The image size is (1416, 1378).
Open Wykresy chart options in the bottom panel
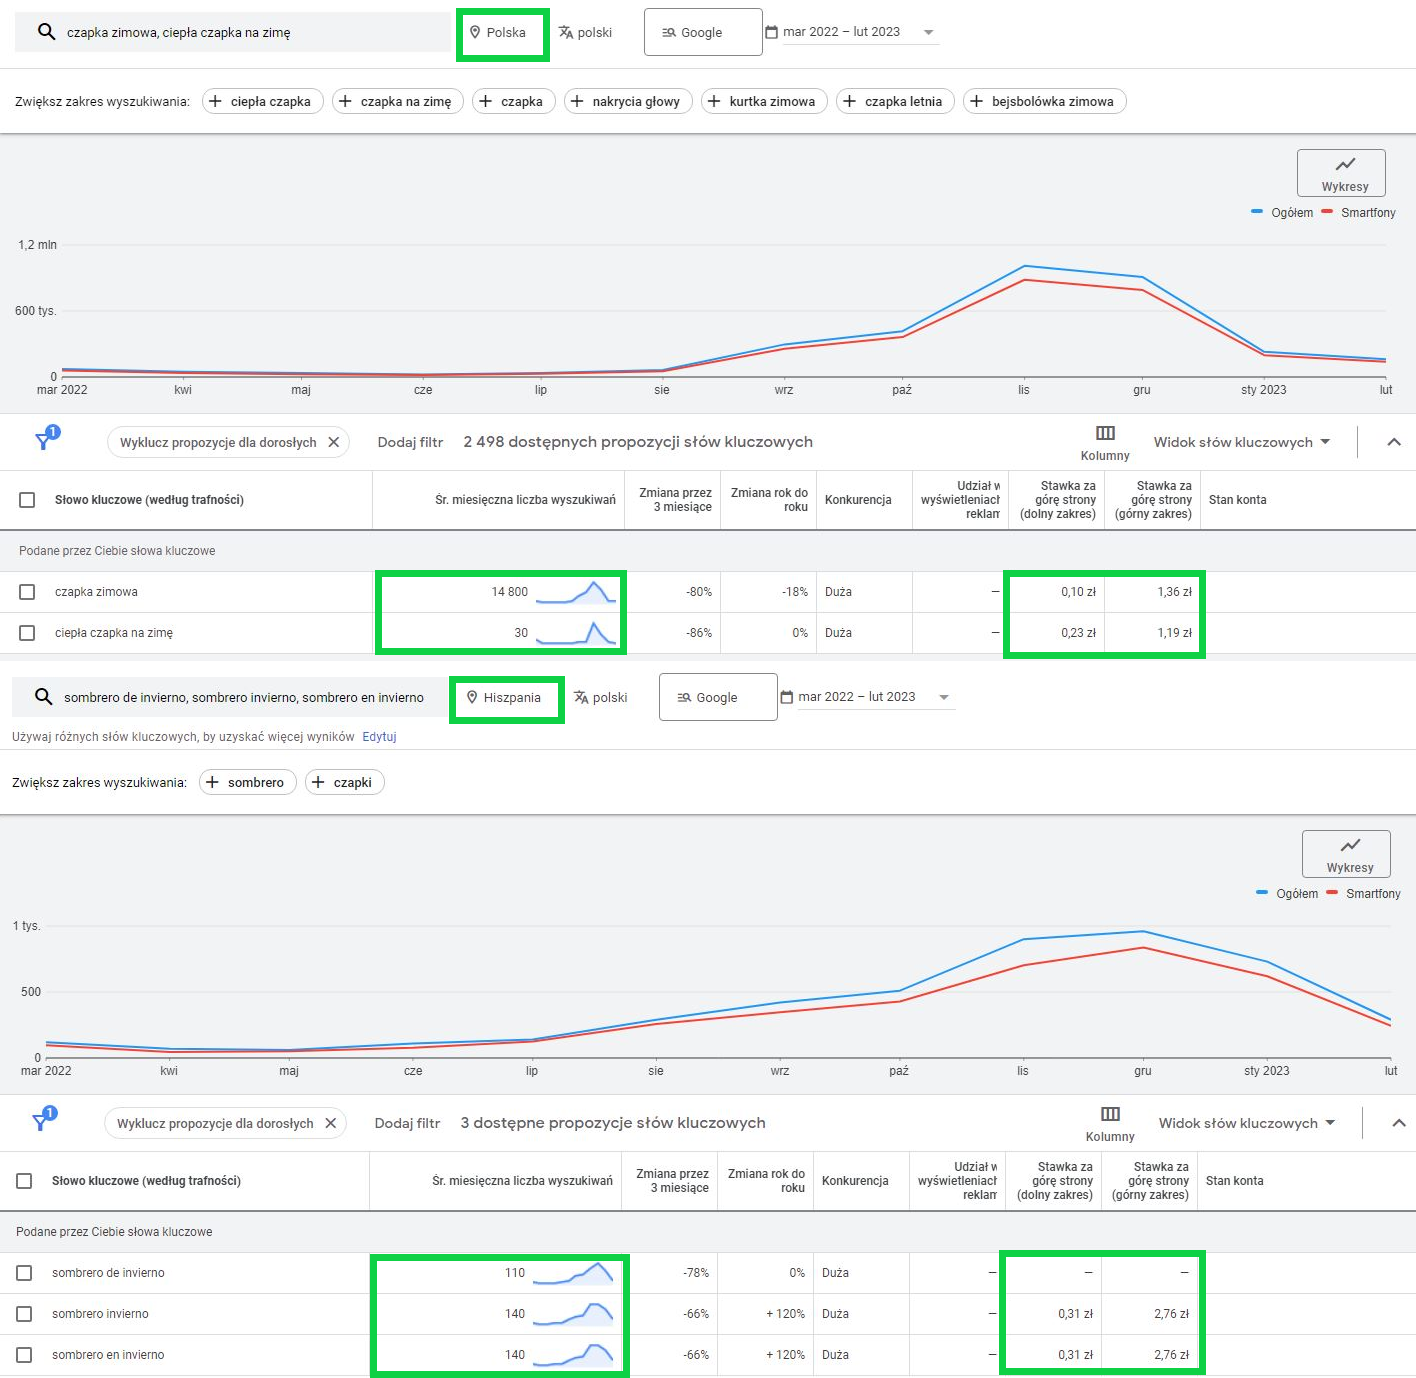[1346, 854]
